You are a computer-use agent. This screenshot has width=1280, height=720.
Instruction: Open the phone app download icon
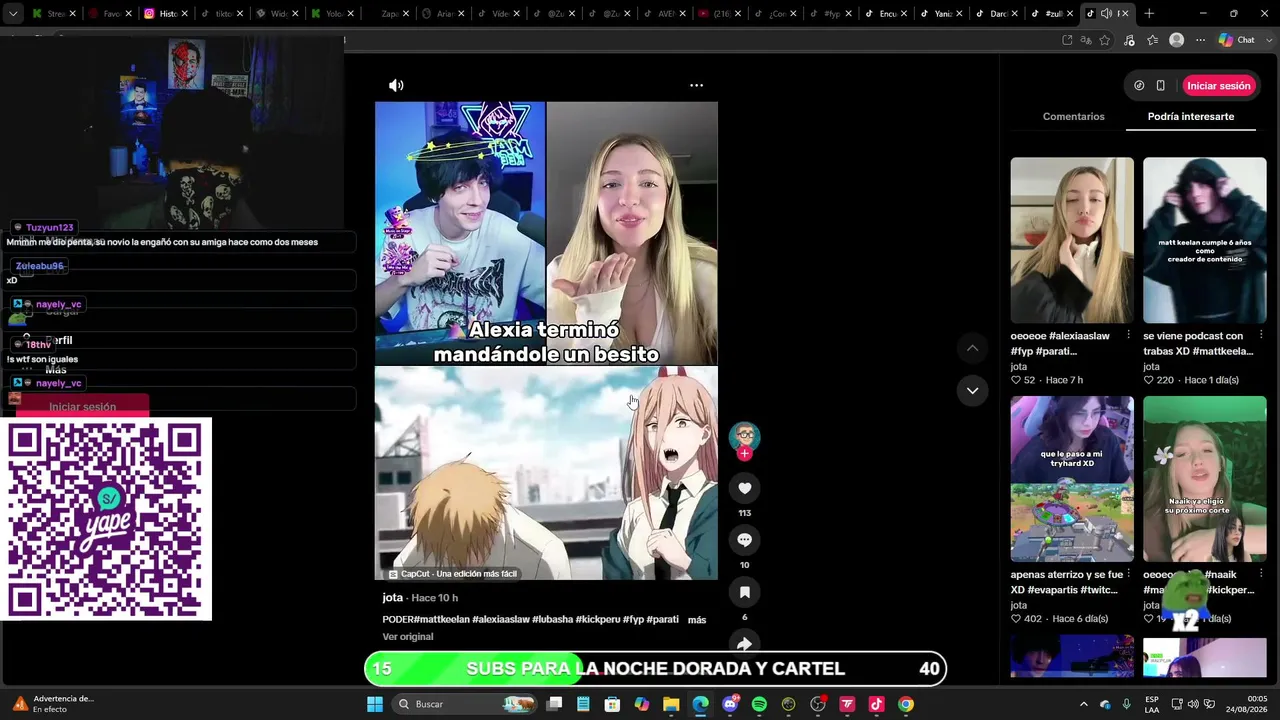click(1161, 86)
